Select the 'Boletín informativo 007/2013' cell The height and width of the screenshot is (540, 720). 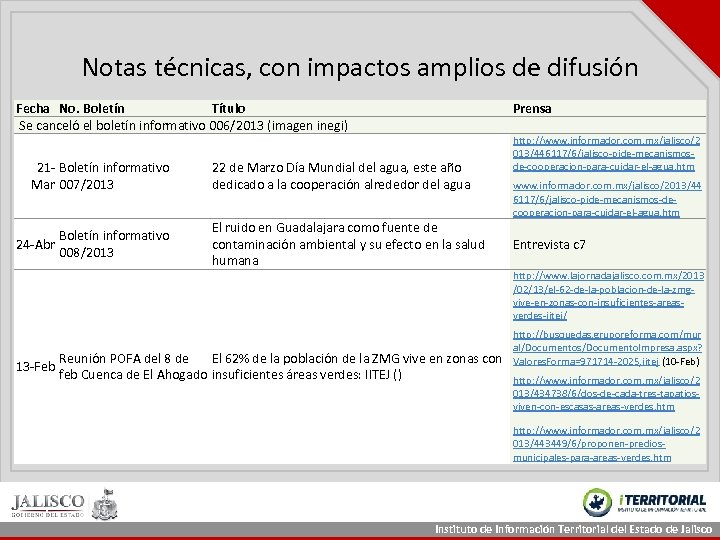(x=114, y=176)
